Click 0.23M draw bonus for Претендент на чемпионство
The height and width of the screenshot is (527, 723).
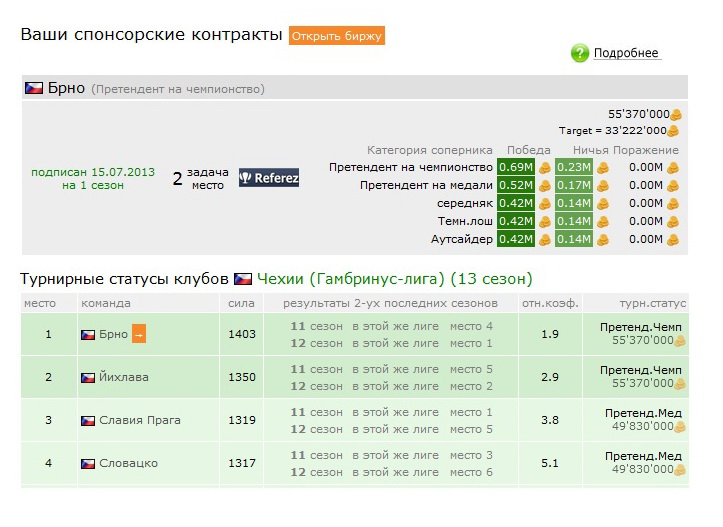[574, 167]
